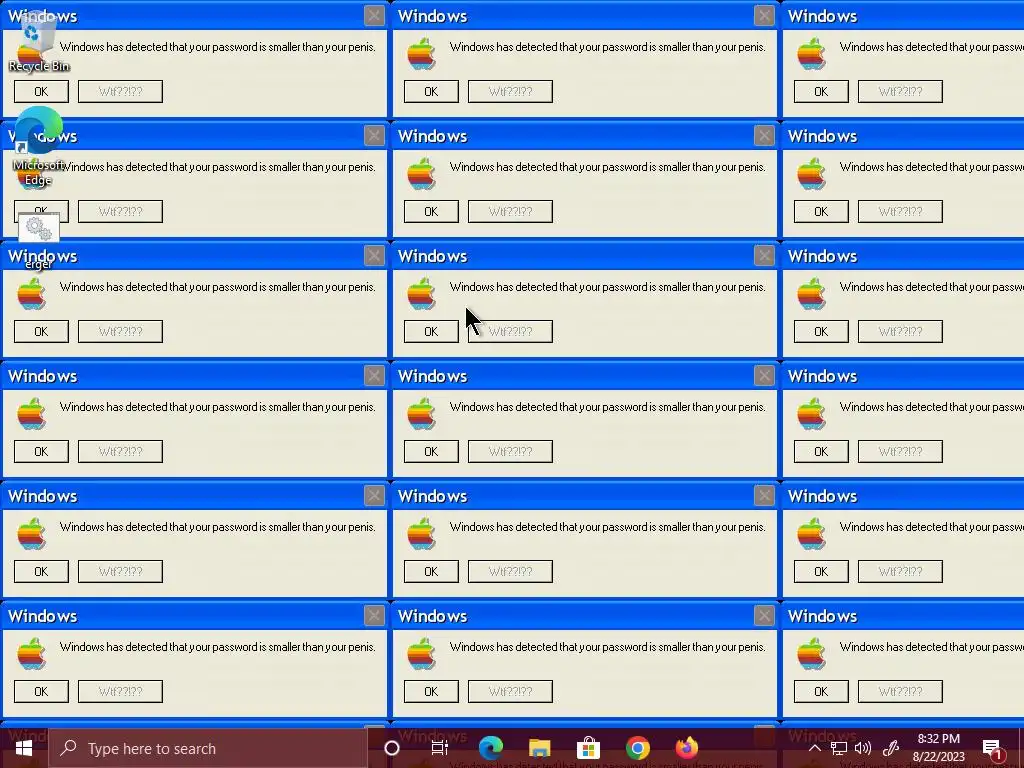Open the volume control tray icon
This screenshot has height=768, width=1024.
point(863,748)
